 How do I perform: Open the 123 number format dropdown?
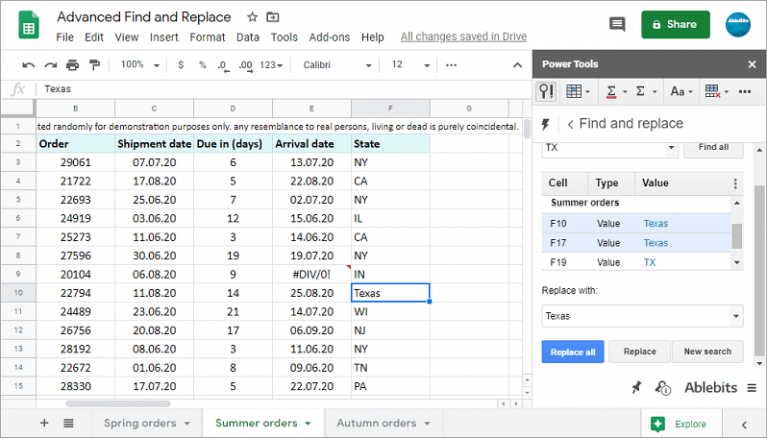271,65
